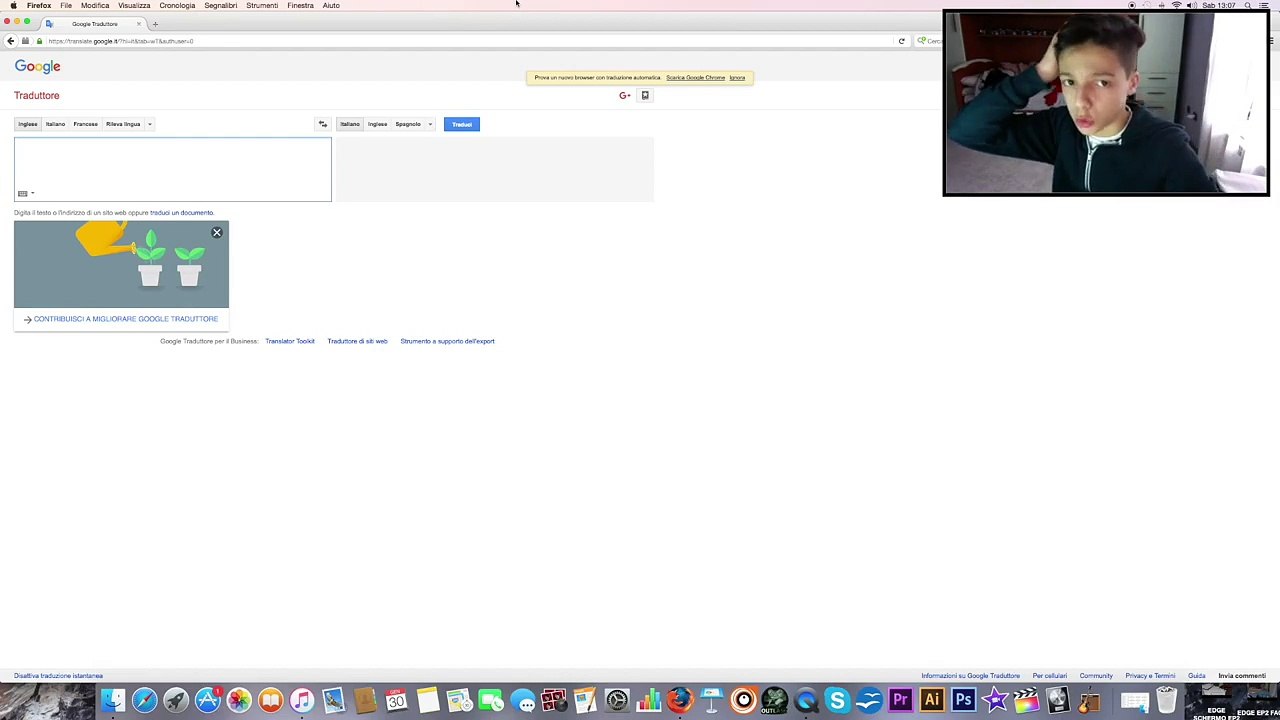Screen dimensions: 1280x720
Task: Launch Safari from the Dock
Action: pos(144,700)
